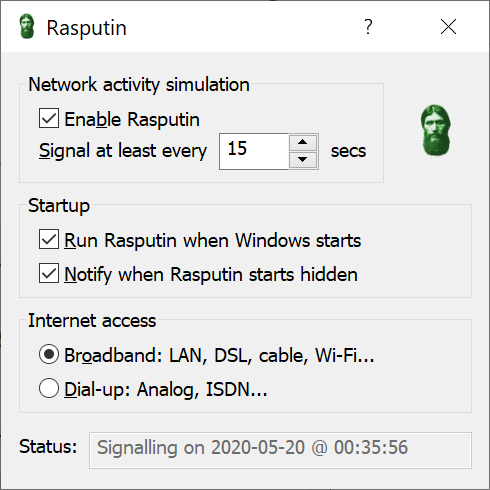
Task: Select Broadband internet access option
Action: [x=49, y=354]
